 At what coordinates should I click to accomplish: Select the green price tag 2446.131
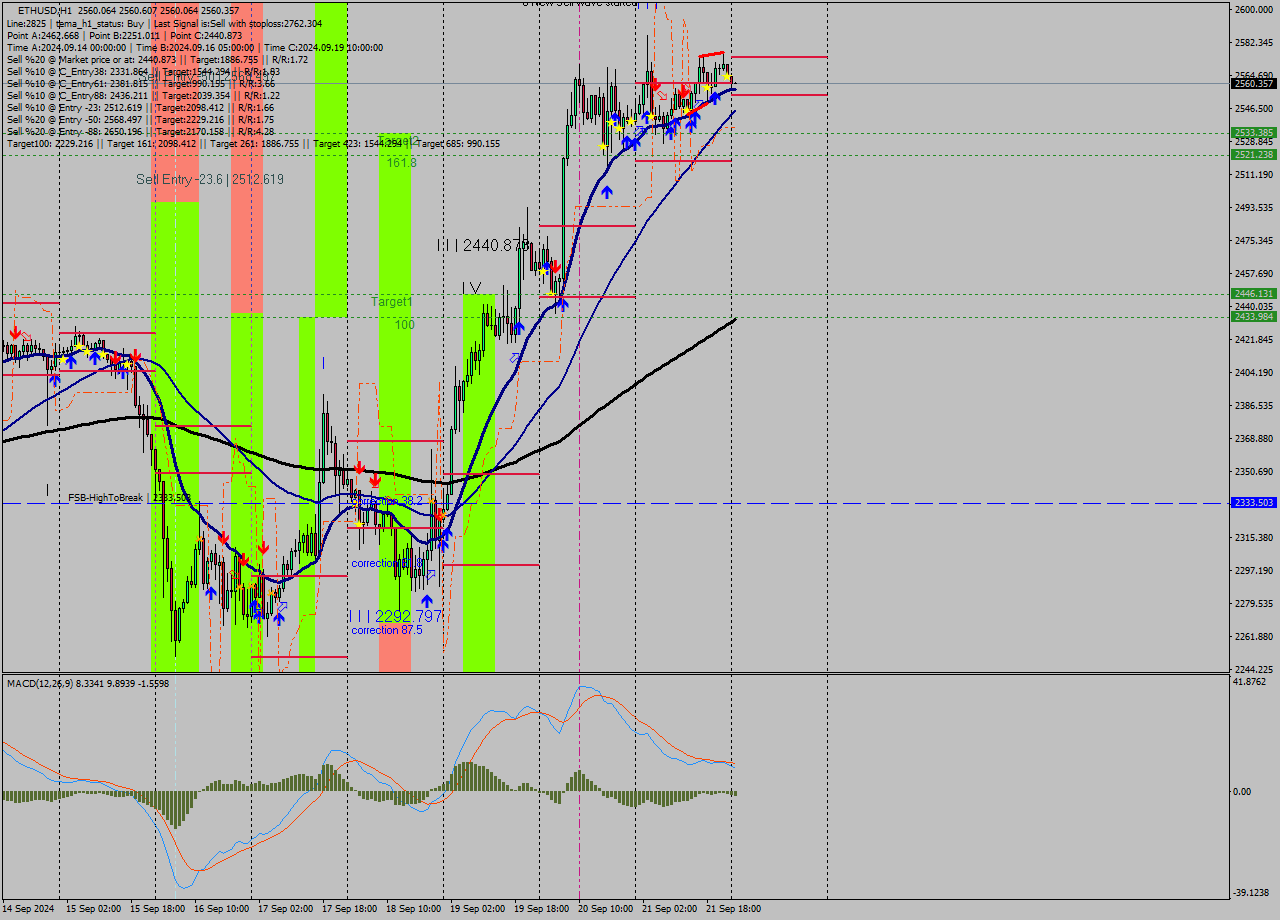pyautogui.click(x=1254, y=294)
